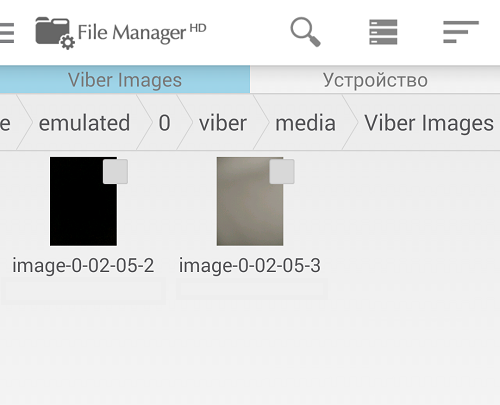Click Viber Images breadcrumb segment

[x=429, y=123]
